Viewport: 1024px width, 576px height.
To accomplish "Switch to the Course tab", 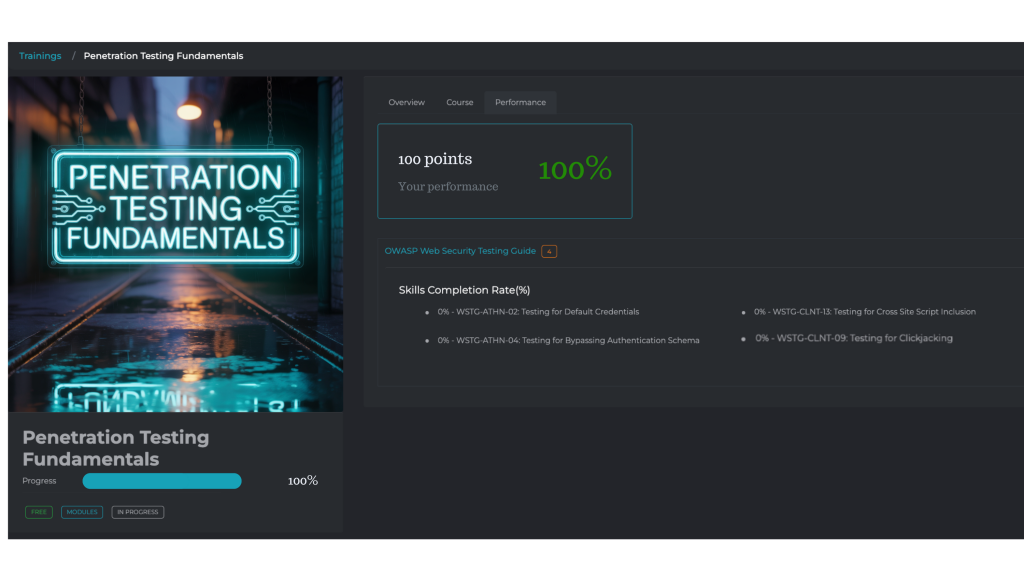I will pos(460,102).
